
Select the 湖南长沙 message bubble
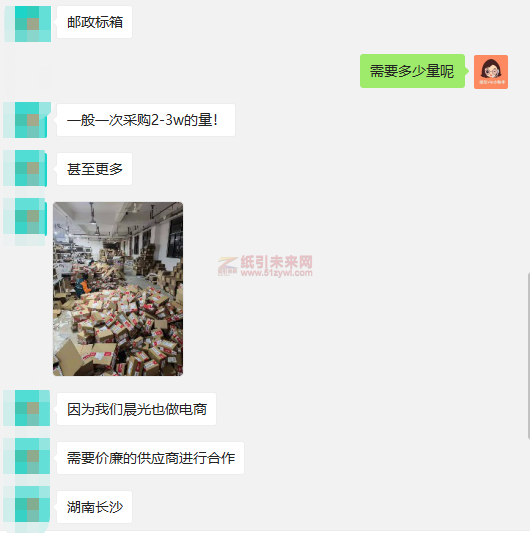(95, 507)
